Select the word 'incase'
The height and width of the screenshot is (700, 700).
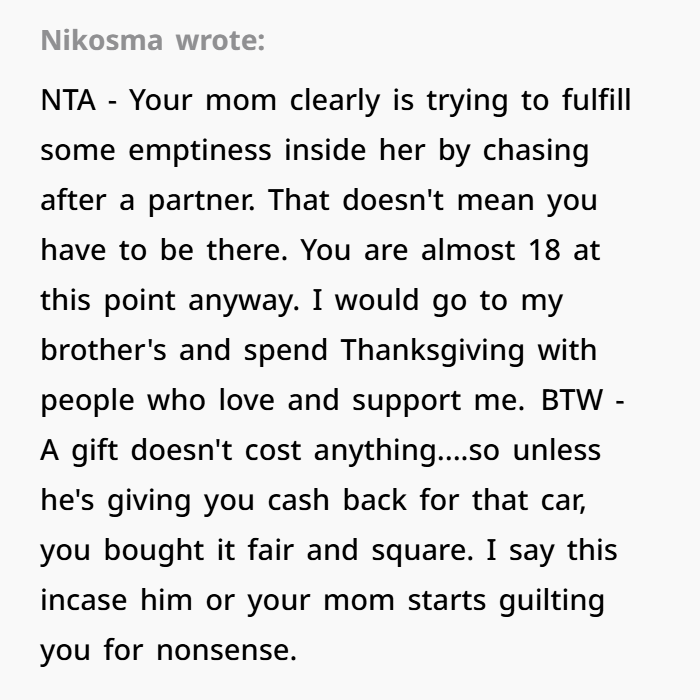84,600
